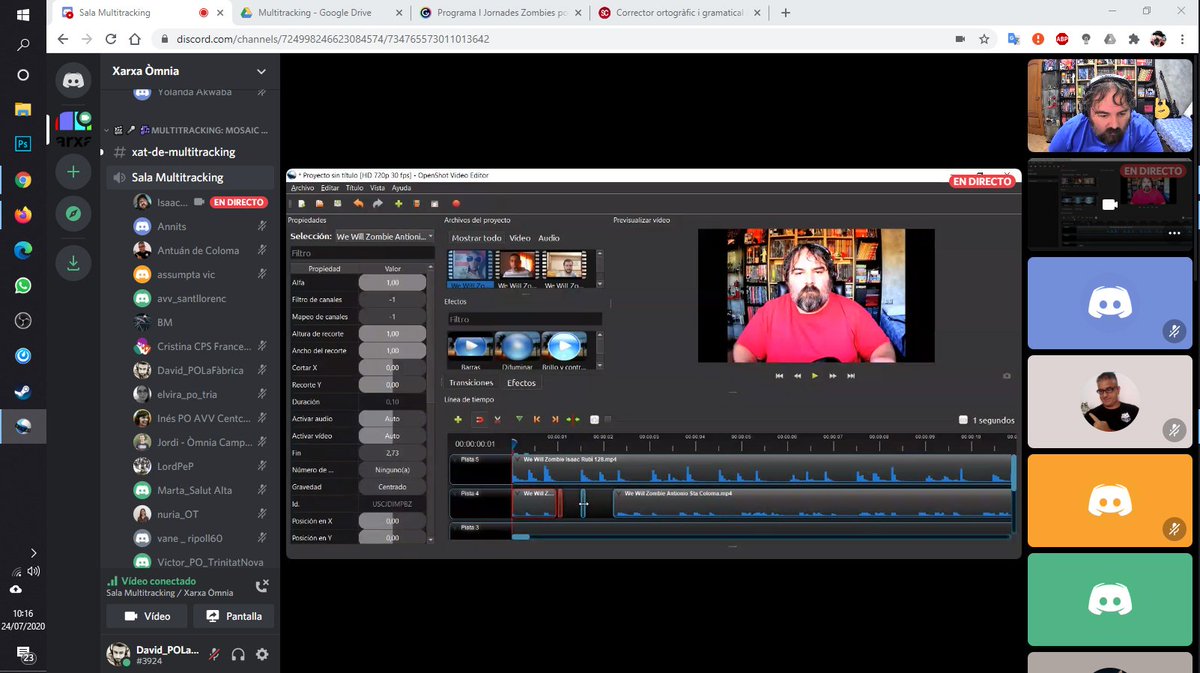Viewport: 1200px width, 673px height.
Task: Click the green plus Import Files icon
Action: pyautogui.click(x=398, y=204)
